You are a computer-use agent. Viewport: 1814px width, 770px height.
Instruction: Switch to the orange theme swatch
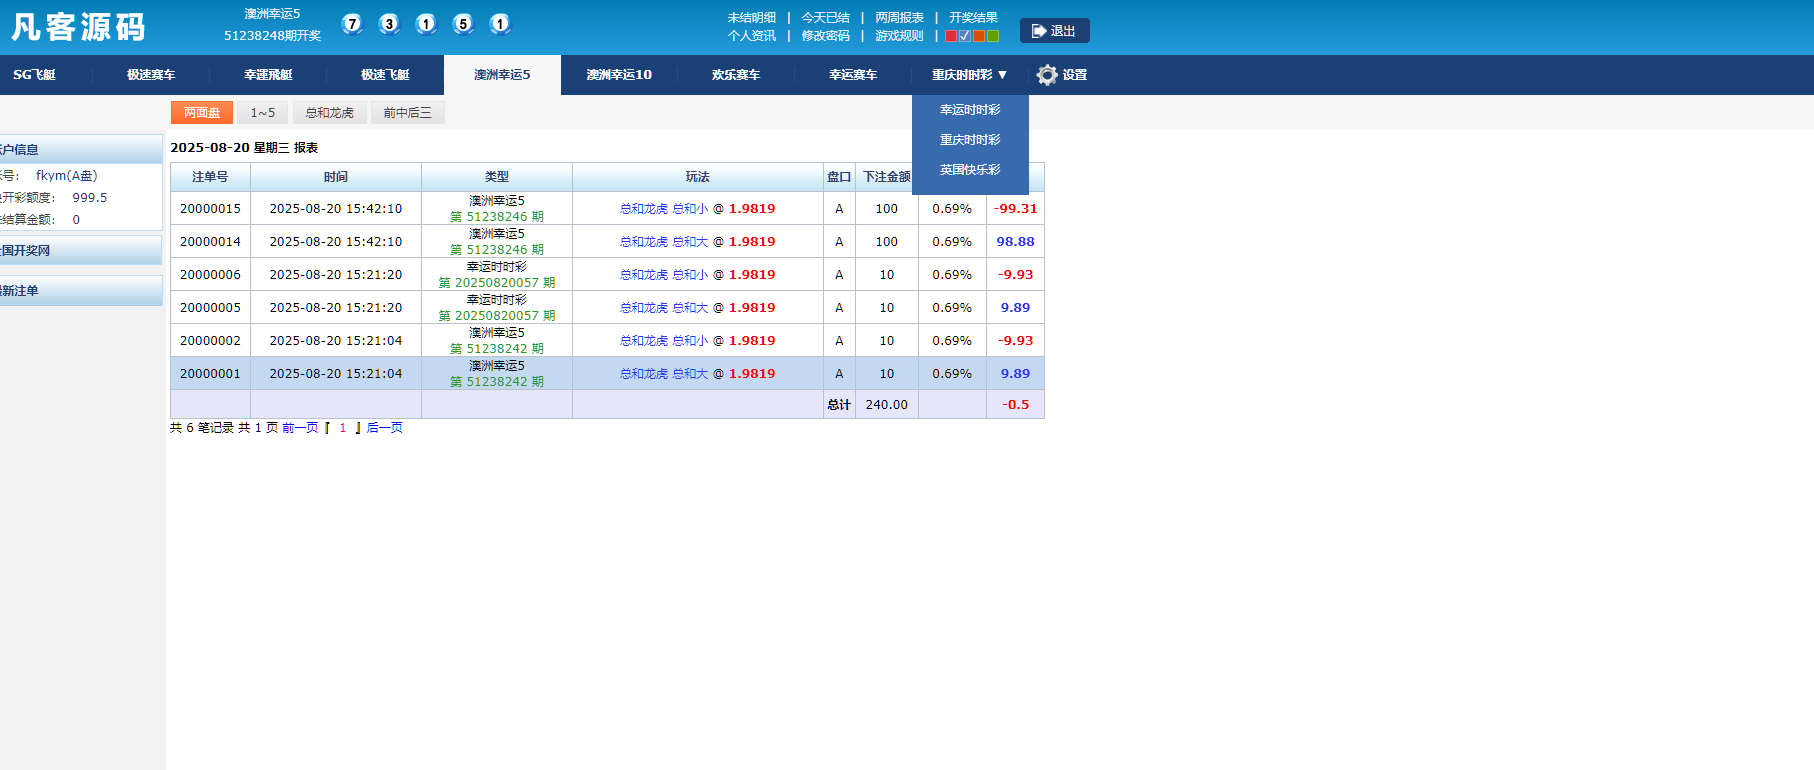(x=979, y=36)
